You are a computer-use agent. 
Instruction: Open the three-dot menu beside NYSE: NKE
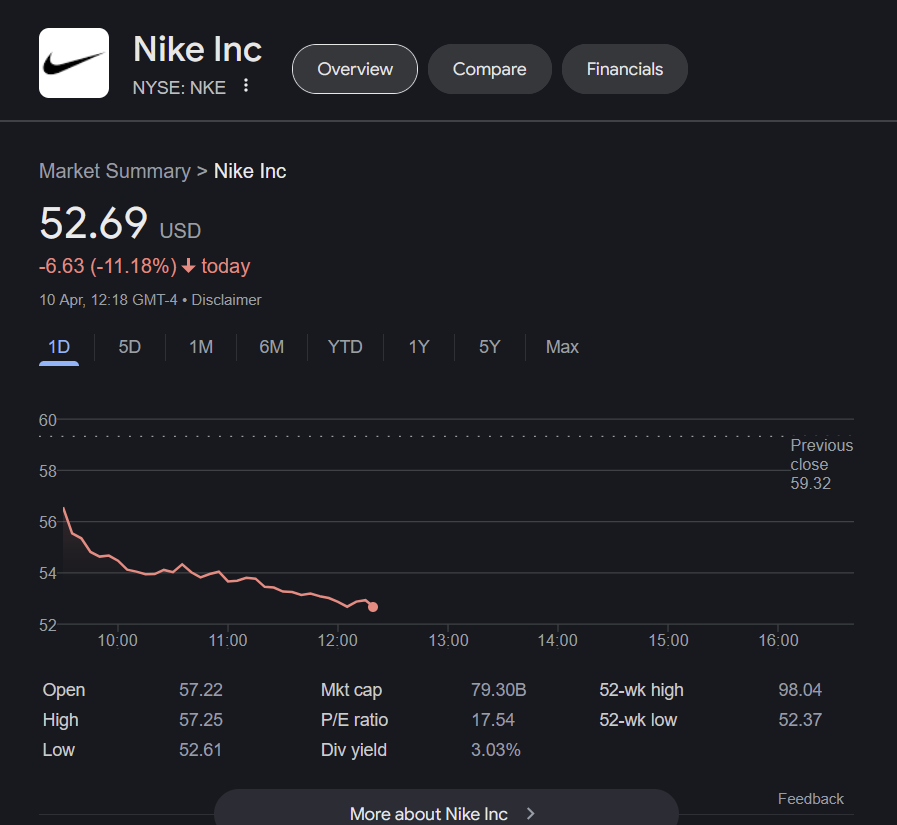pos(246,85)
